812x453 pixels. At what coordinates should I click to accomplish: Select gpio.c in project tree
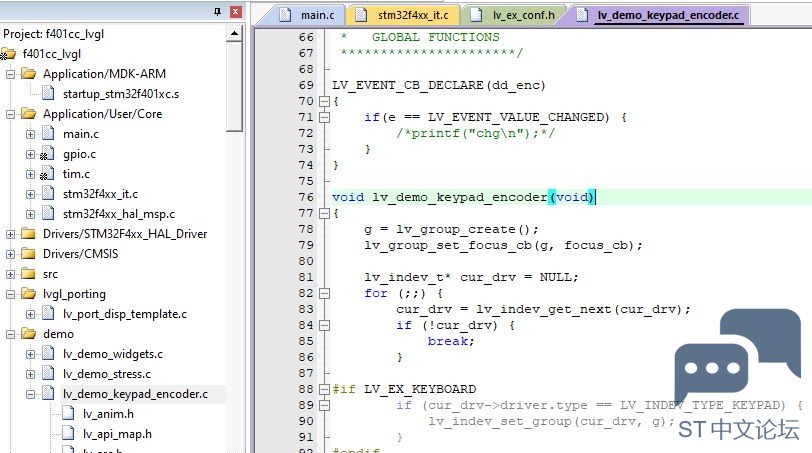79,154
